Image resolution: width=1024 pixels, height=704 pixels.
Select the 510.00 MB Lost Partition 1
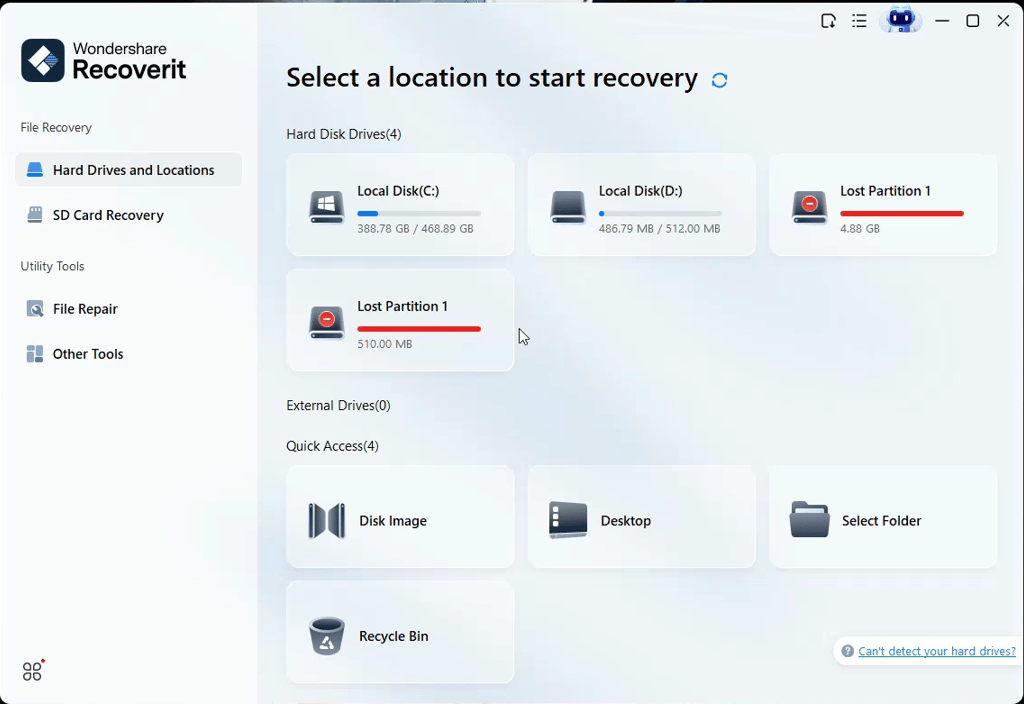tap(400, 320)
